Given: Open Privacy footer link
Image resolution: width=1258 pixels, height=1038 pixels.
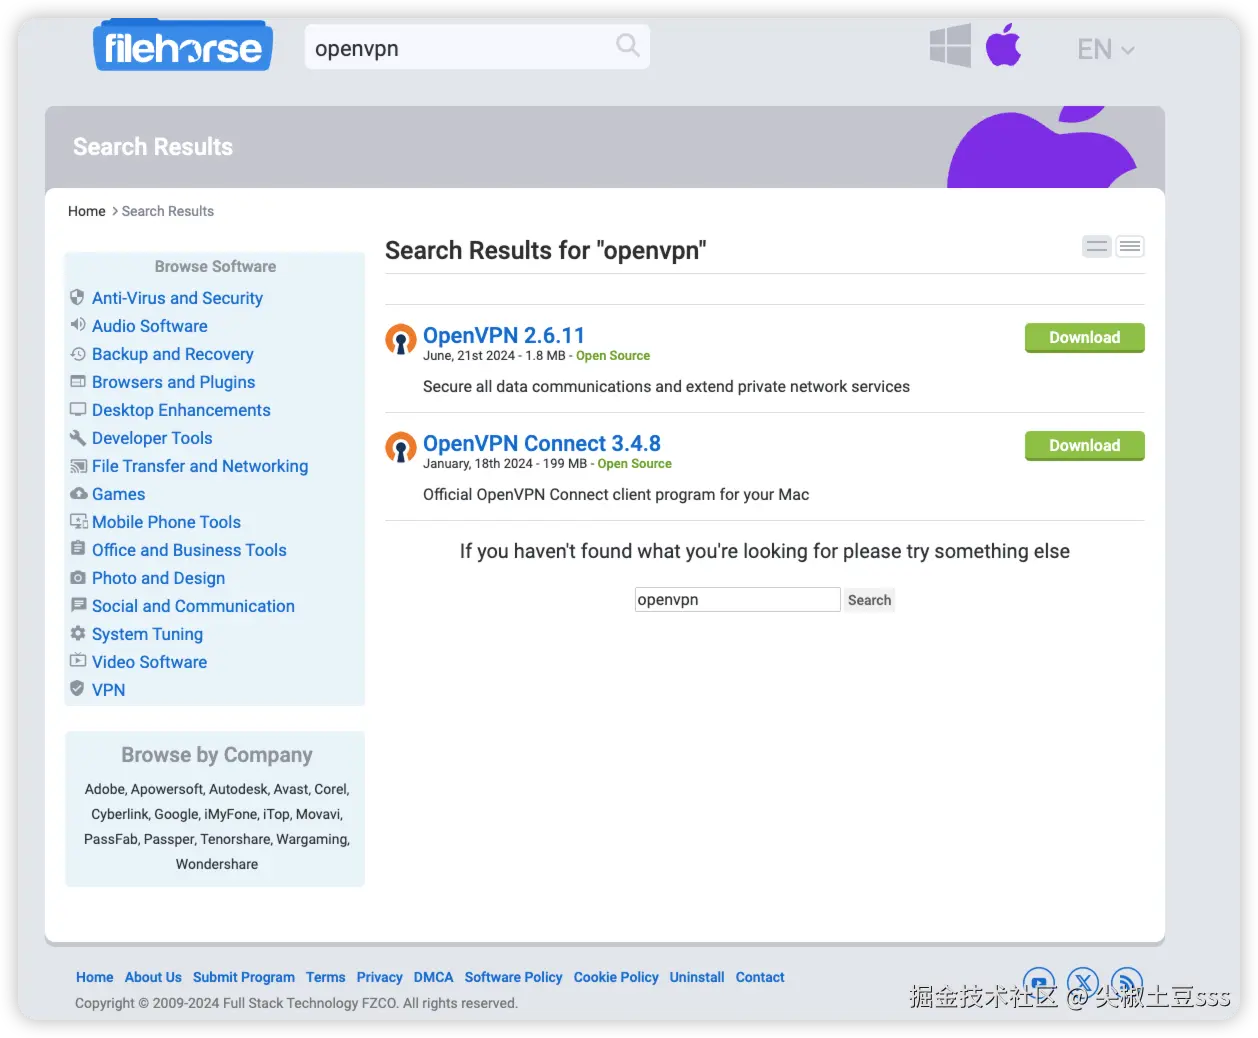Looking at the screenshot, I should 379,977.
